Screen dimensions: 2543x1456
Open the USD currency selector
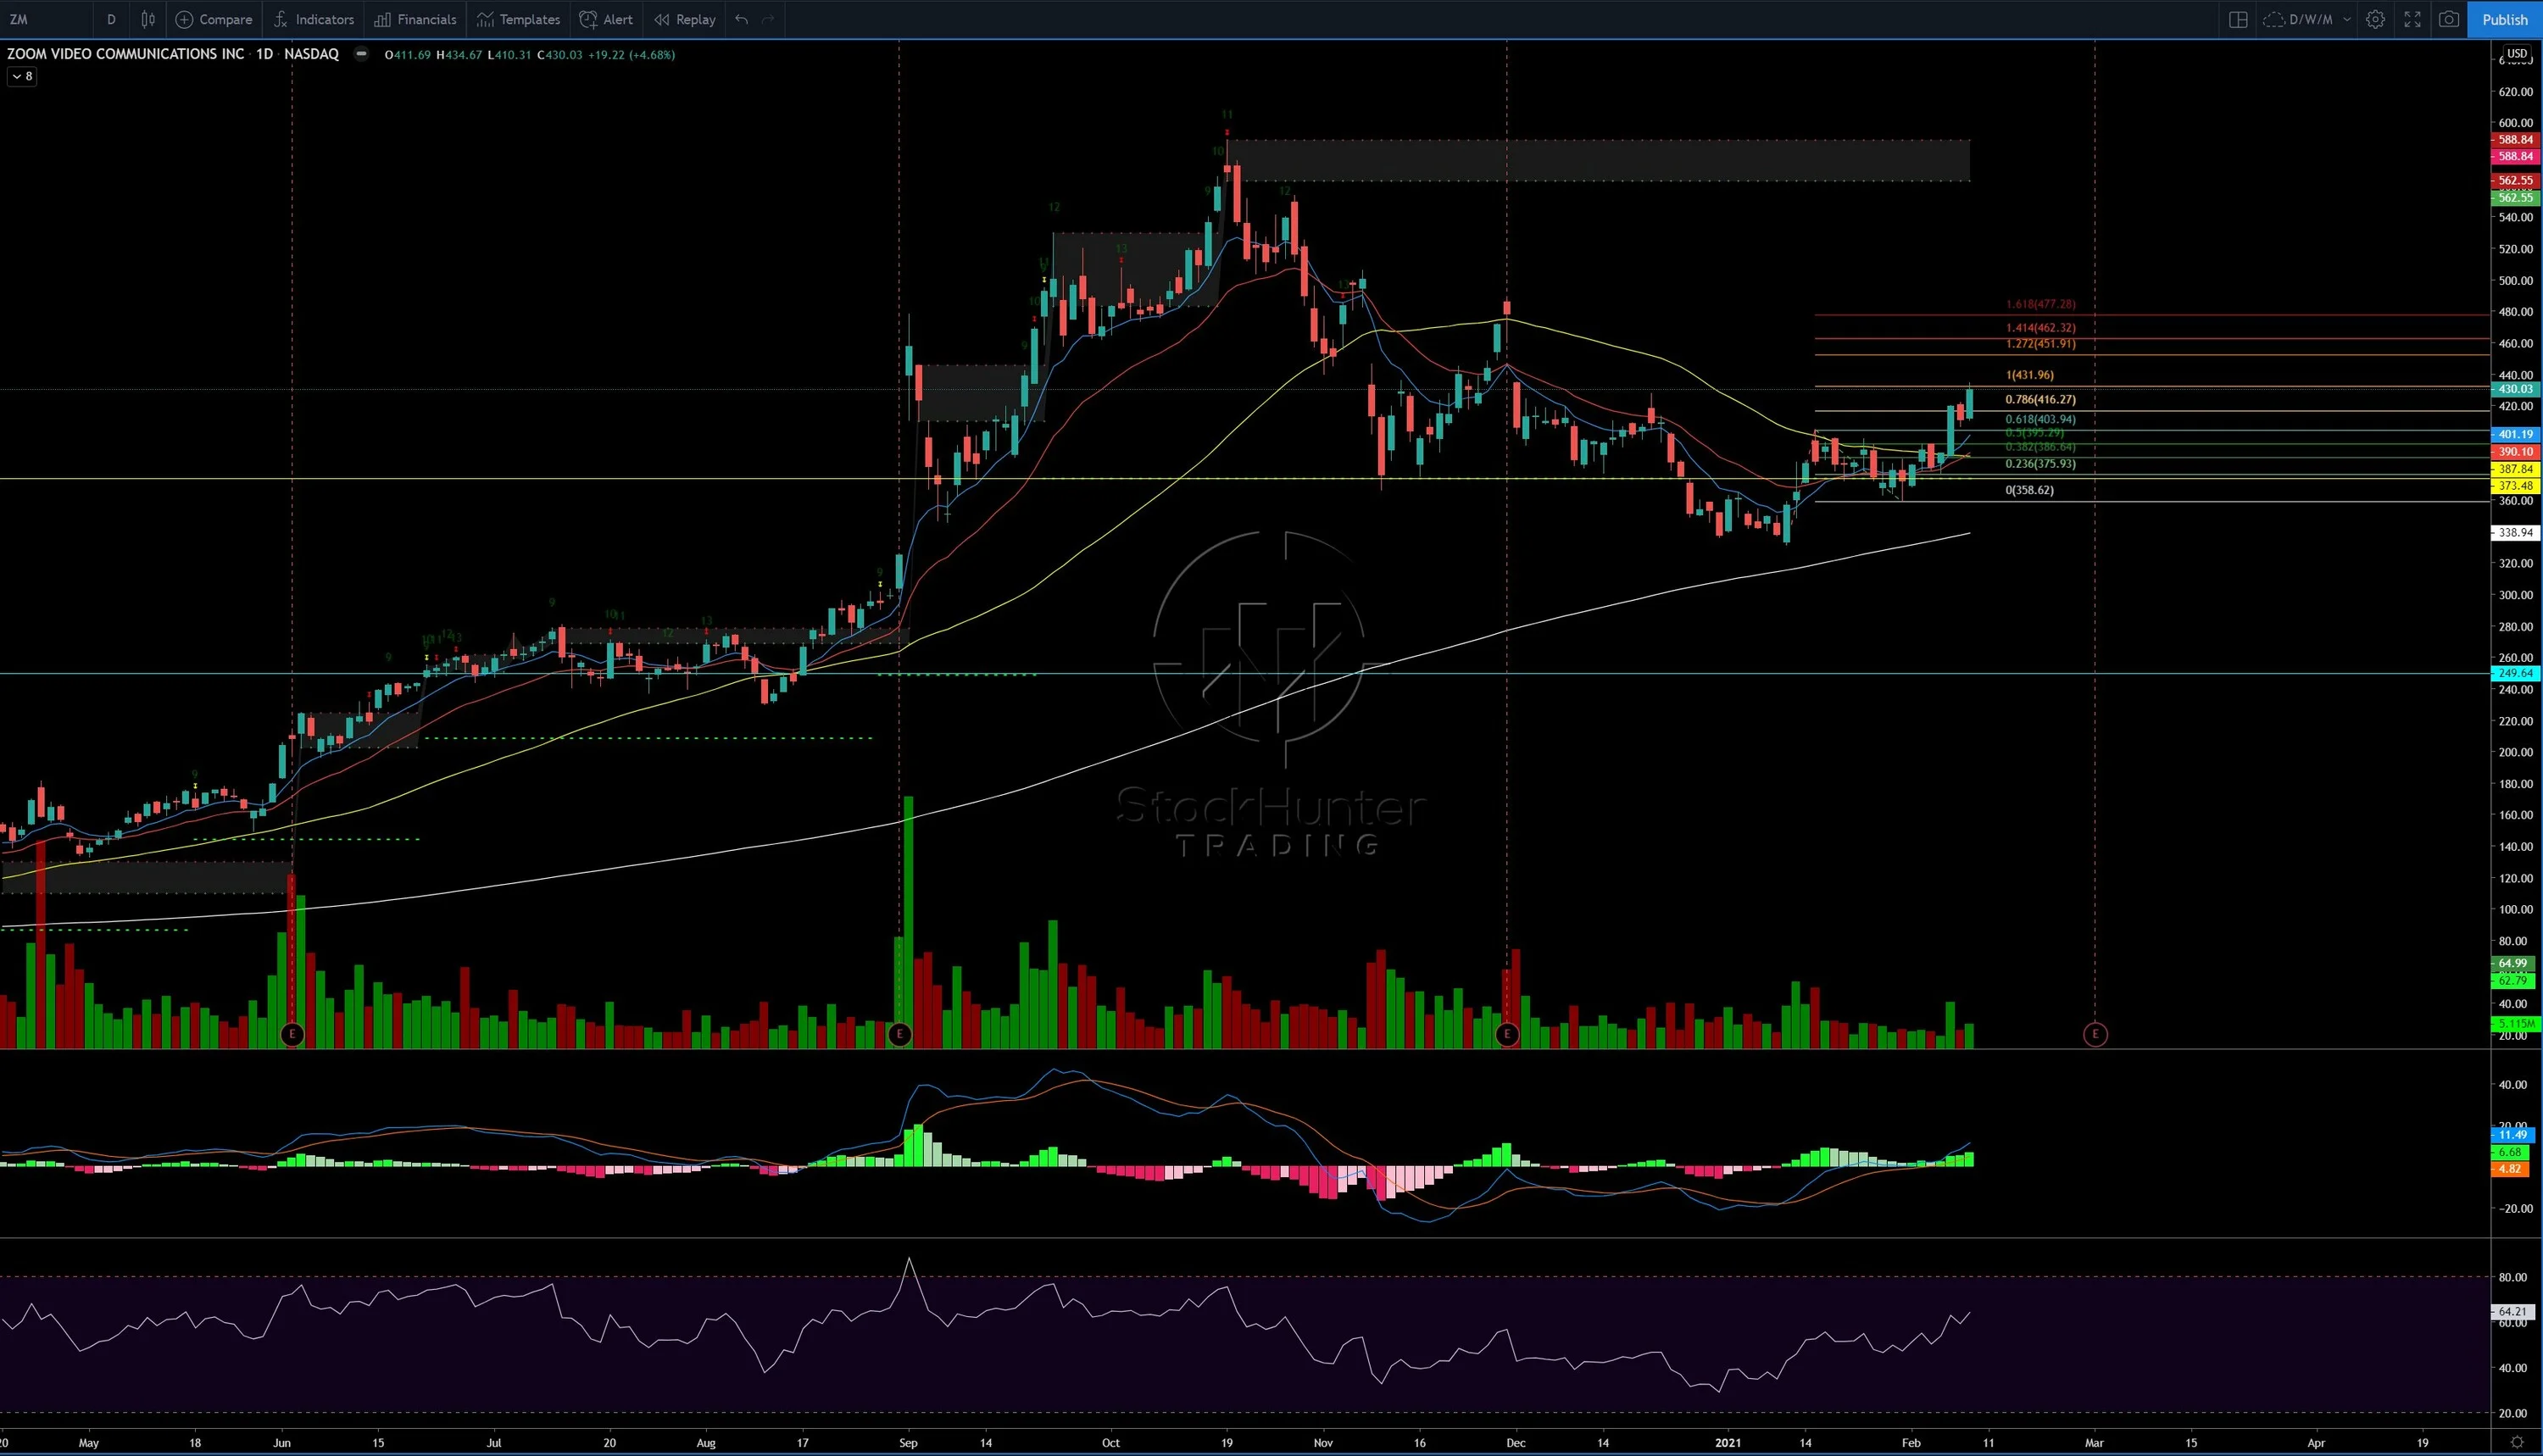click(x=2516, y=53)
